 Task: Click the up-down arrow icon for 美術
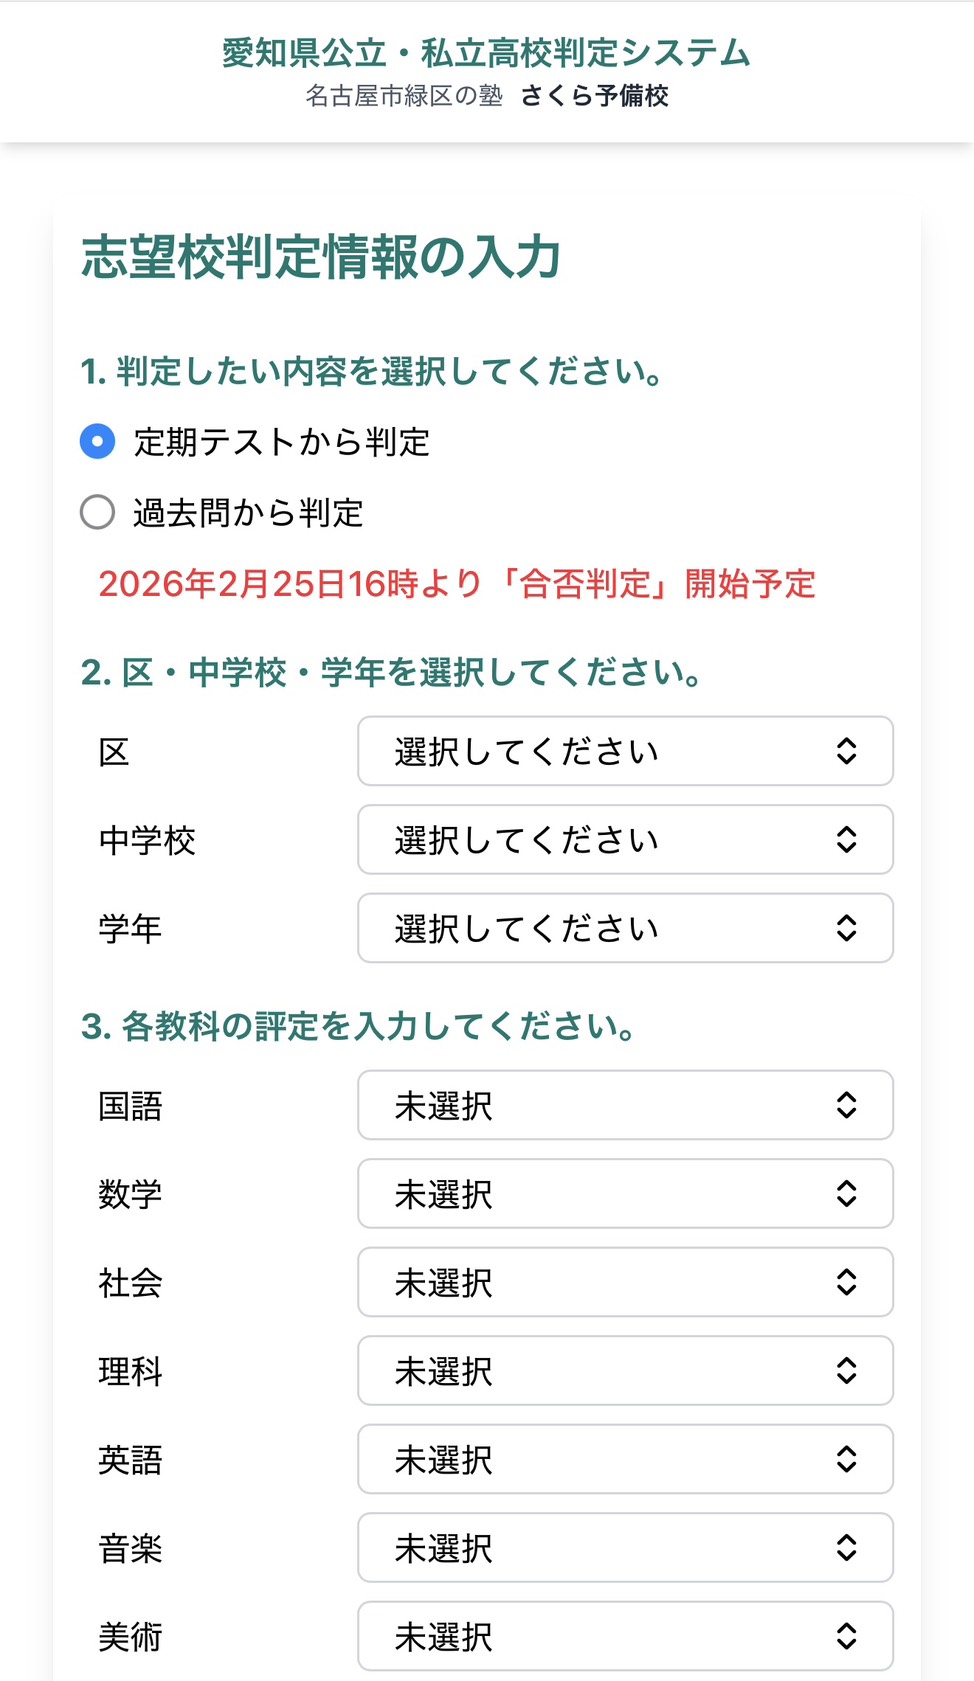pyautogui.click(x=846, y=1636)
